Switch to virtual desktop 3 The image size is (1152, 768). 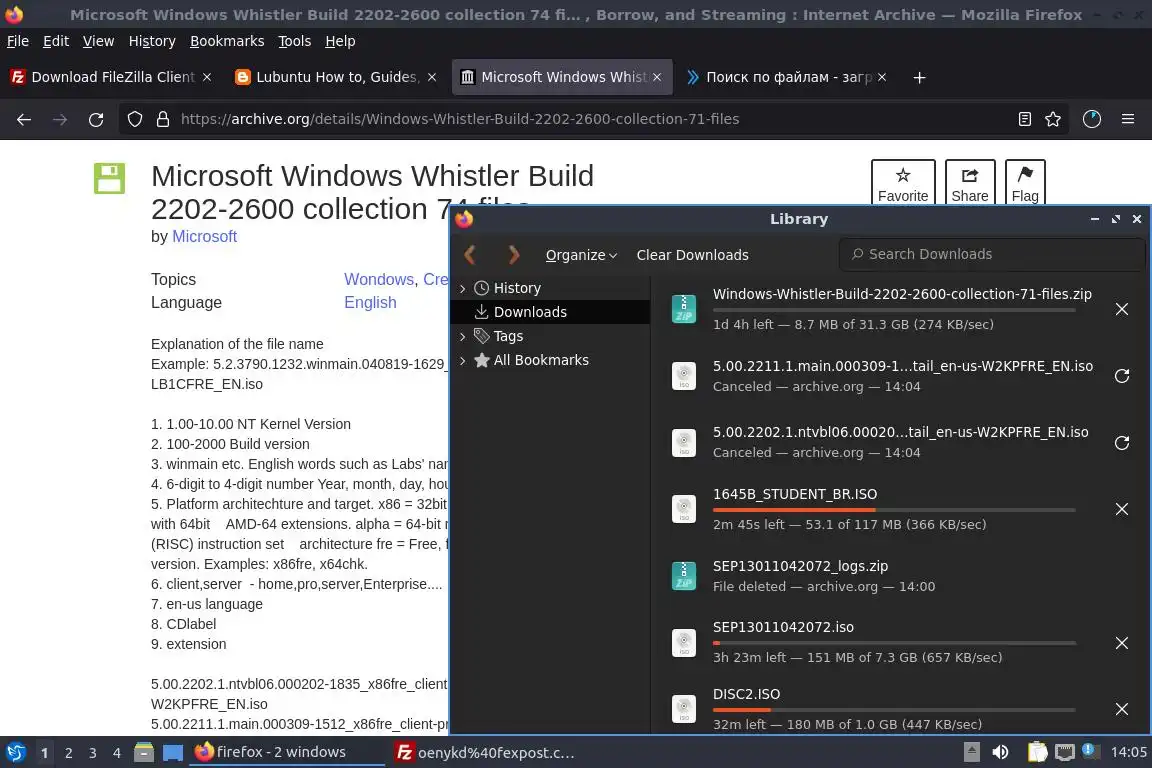coord(93,753)
